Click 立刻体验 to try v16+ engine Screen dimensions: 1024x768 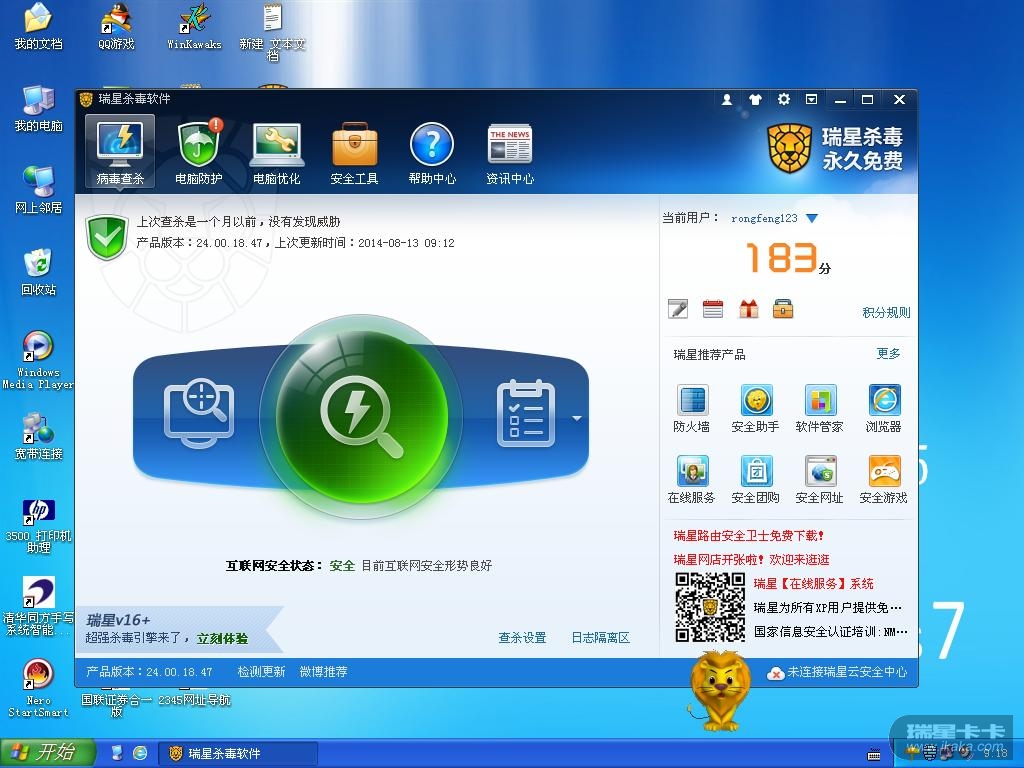click(223, 639)
